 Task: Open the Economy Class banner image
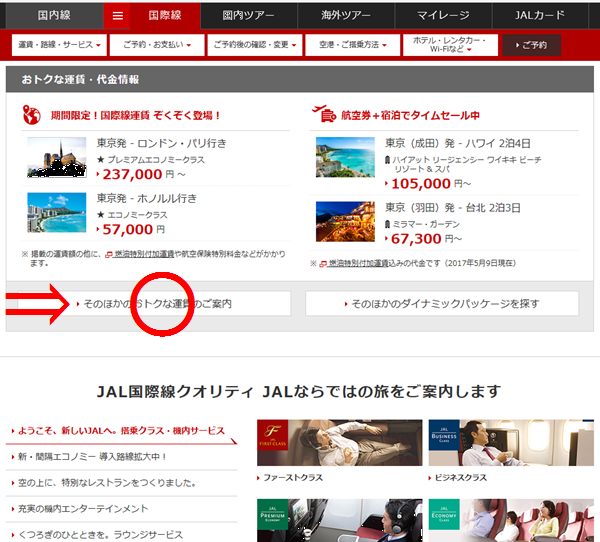[511, 521]
